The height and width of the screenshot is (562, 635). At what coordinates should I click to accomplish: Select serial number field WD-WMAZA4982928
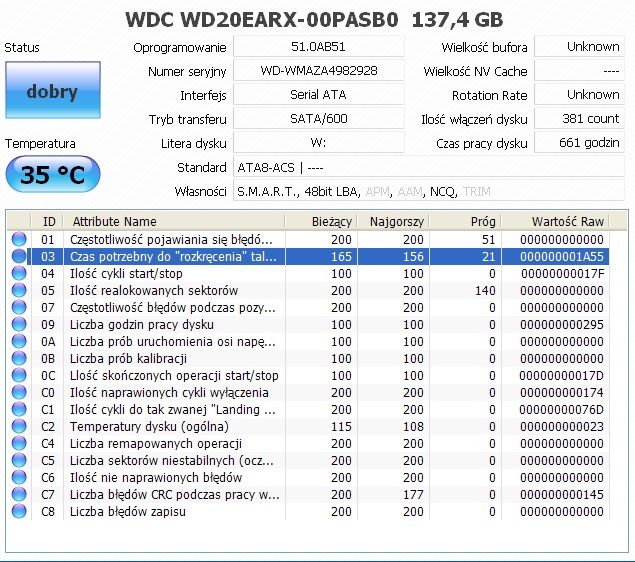(x=319, y=70)
